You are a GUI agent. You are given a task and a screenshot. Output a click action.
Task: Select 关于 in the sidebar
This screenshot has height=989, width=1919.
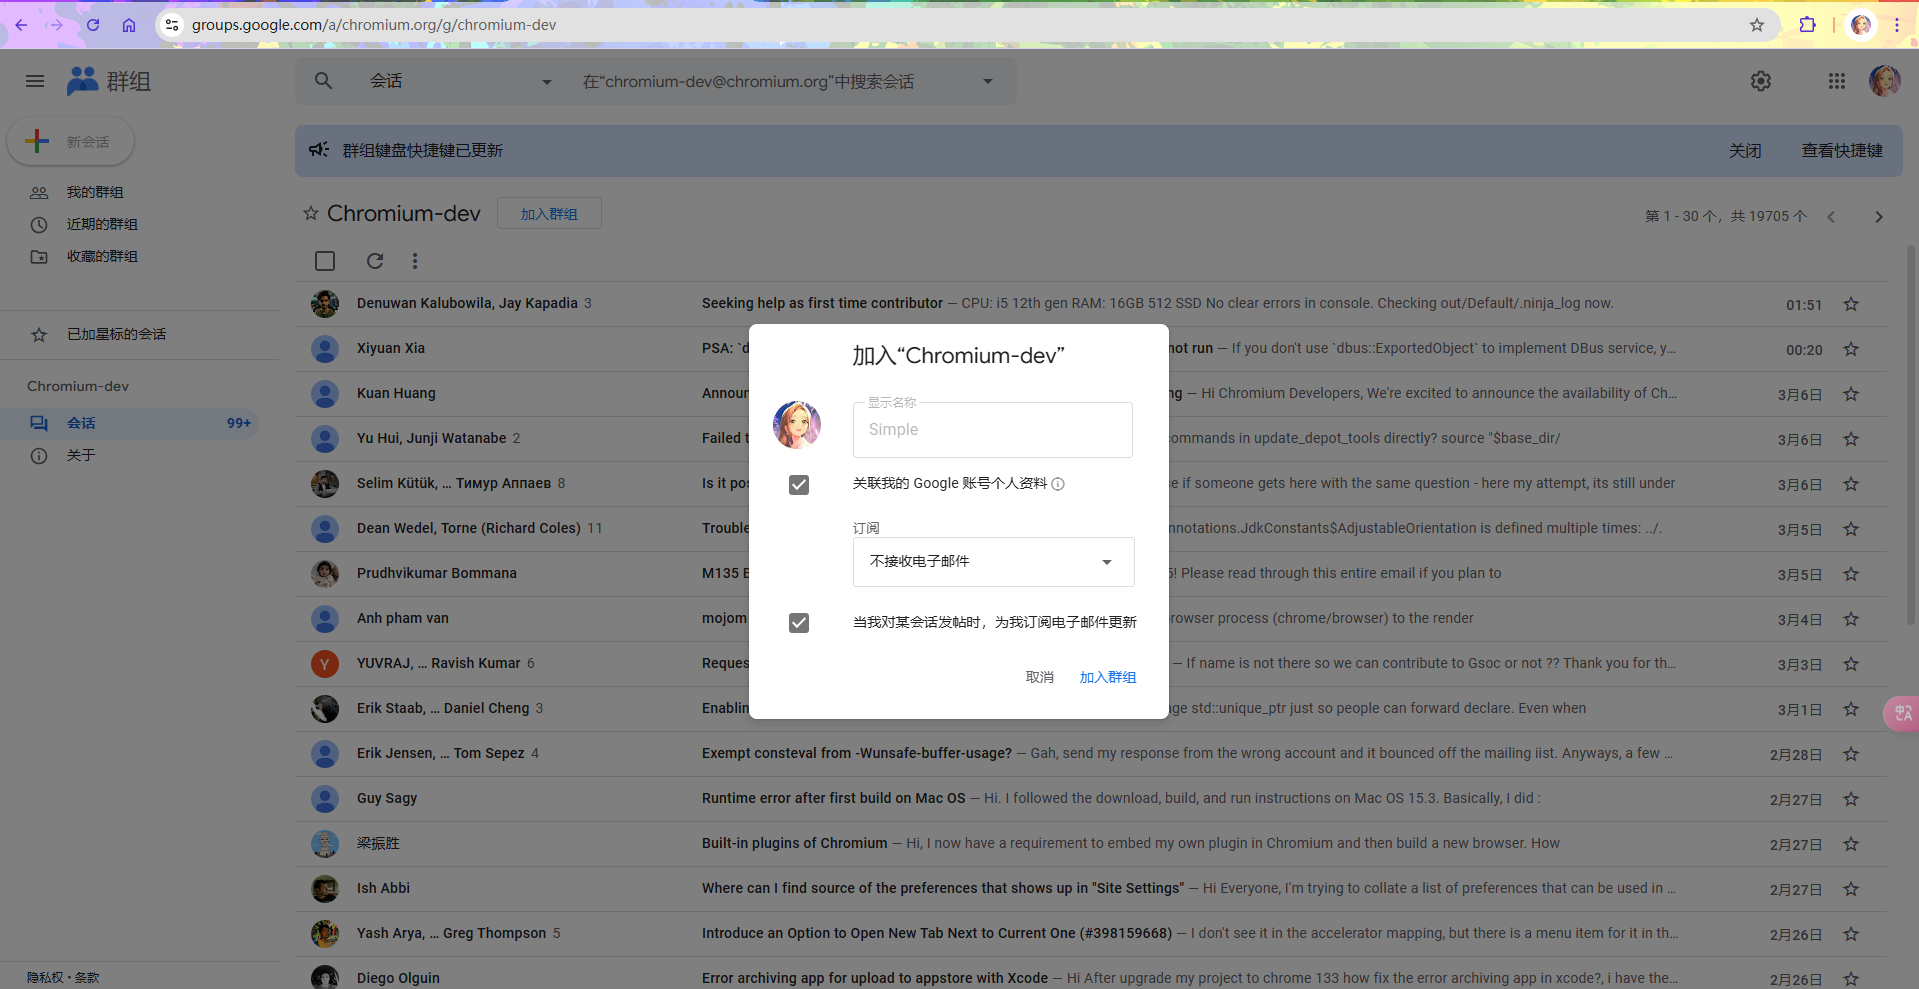(x=80, y=455)
